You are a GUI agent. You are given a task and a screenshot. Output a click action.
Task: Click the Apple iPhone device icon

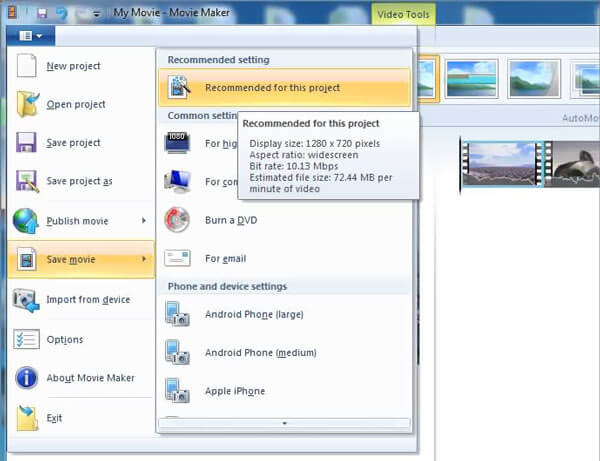click(x=177, y=391)
